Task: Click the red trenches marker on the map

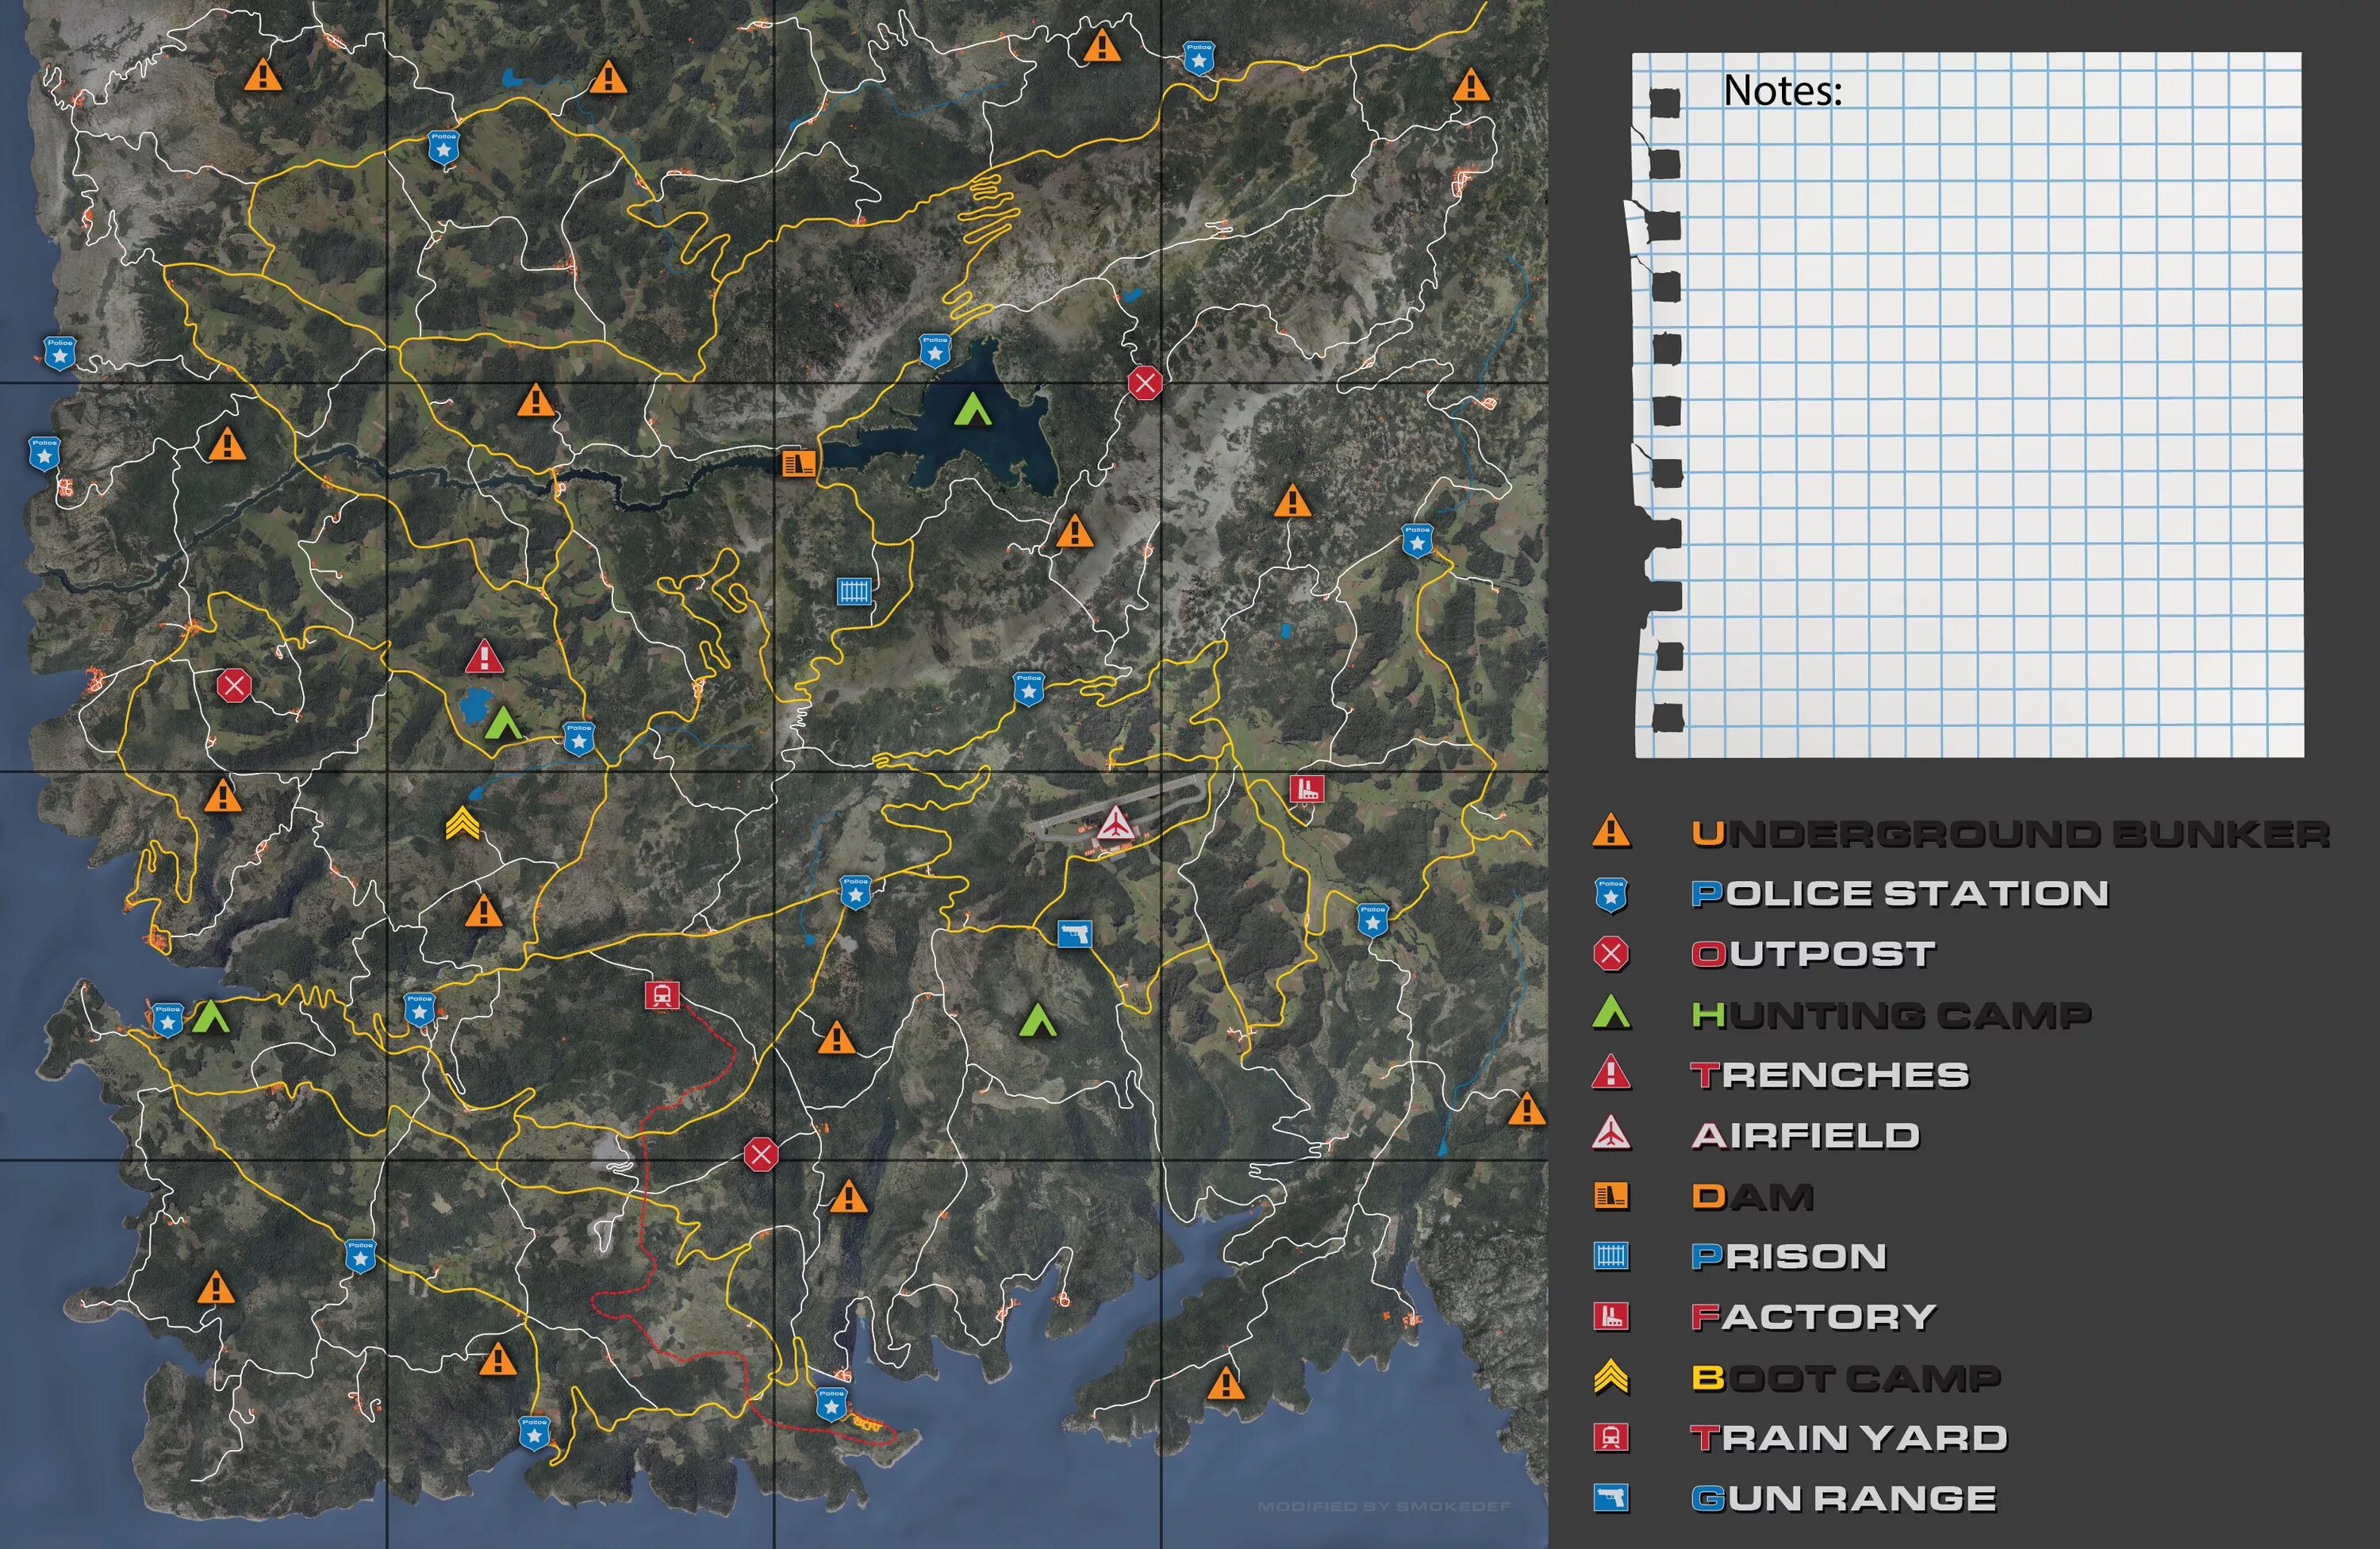Action: (x=484, y=657)
